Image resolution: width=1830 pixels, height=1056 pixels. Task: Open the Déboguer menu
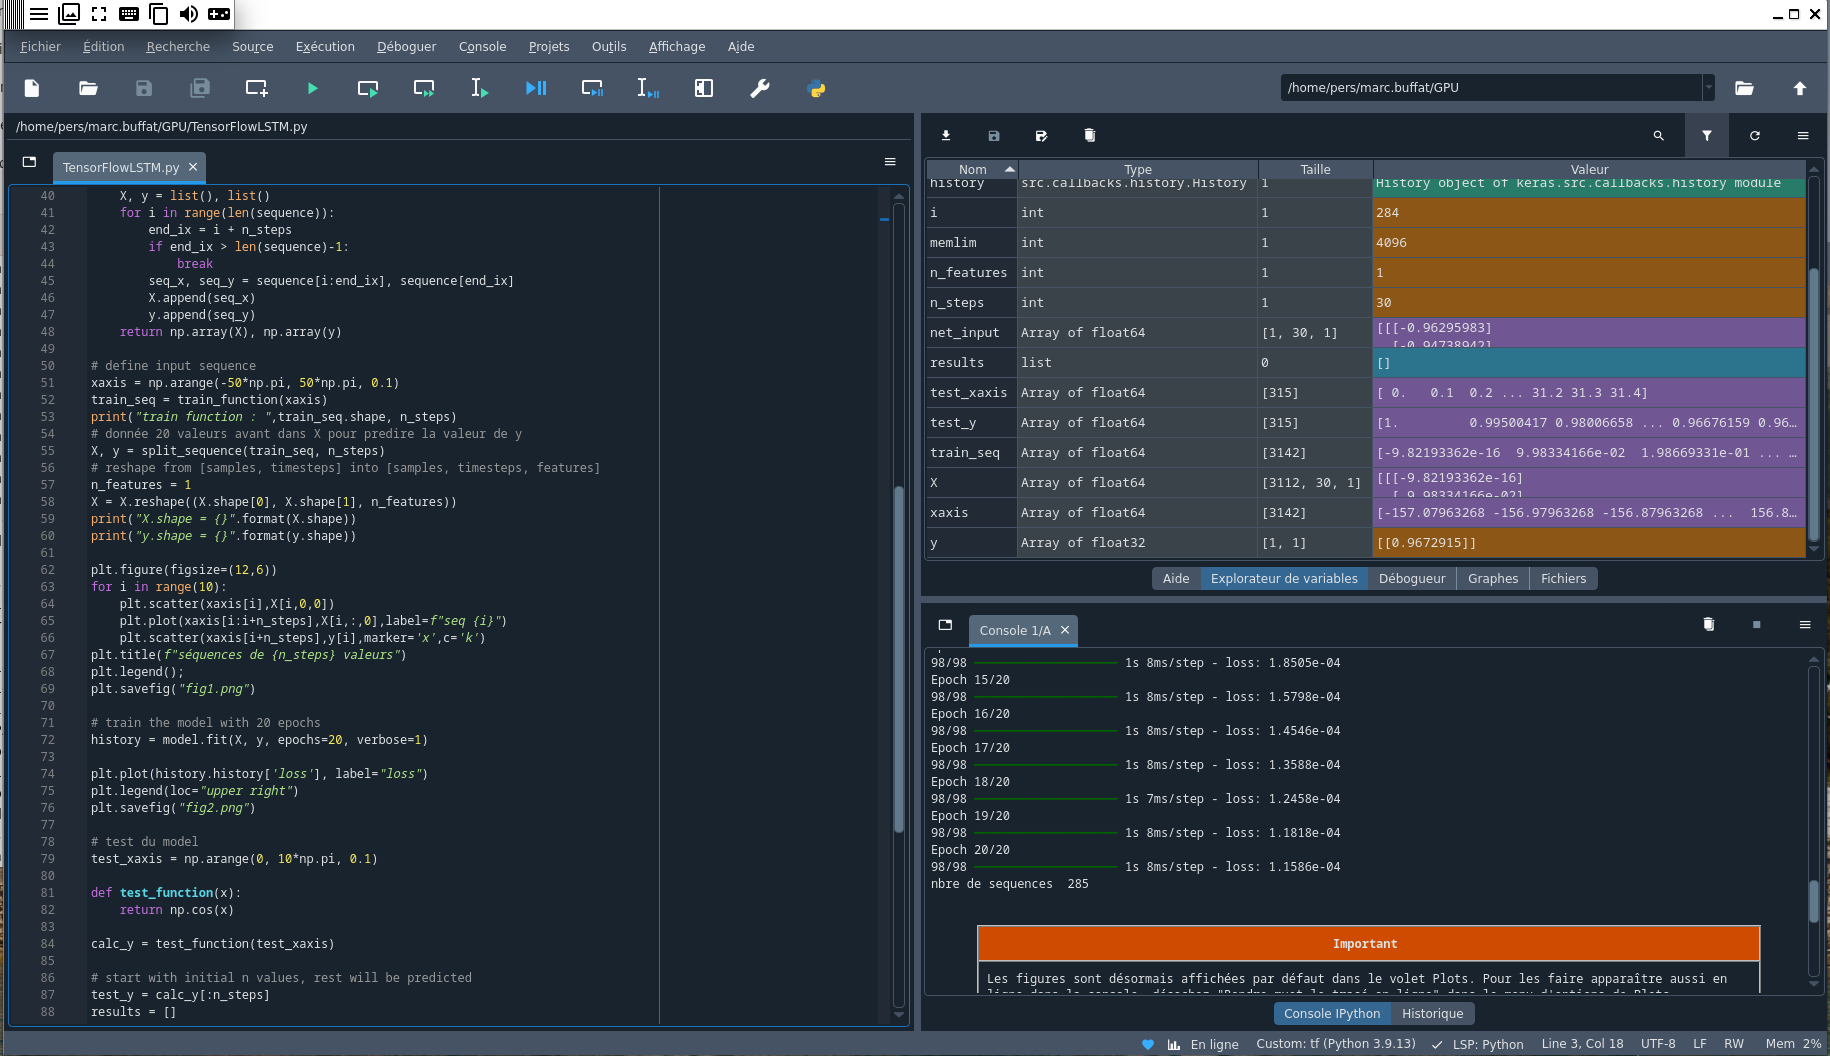[406, 47]
